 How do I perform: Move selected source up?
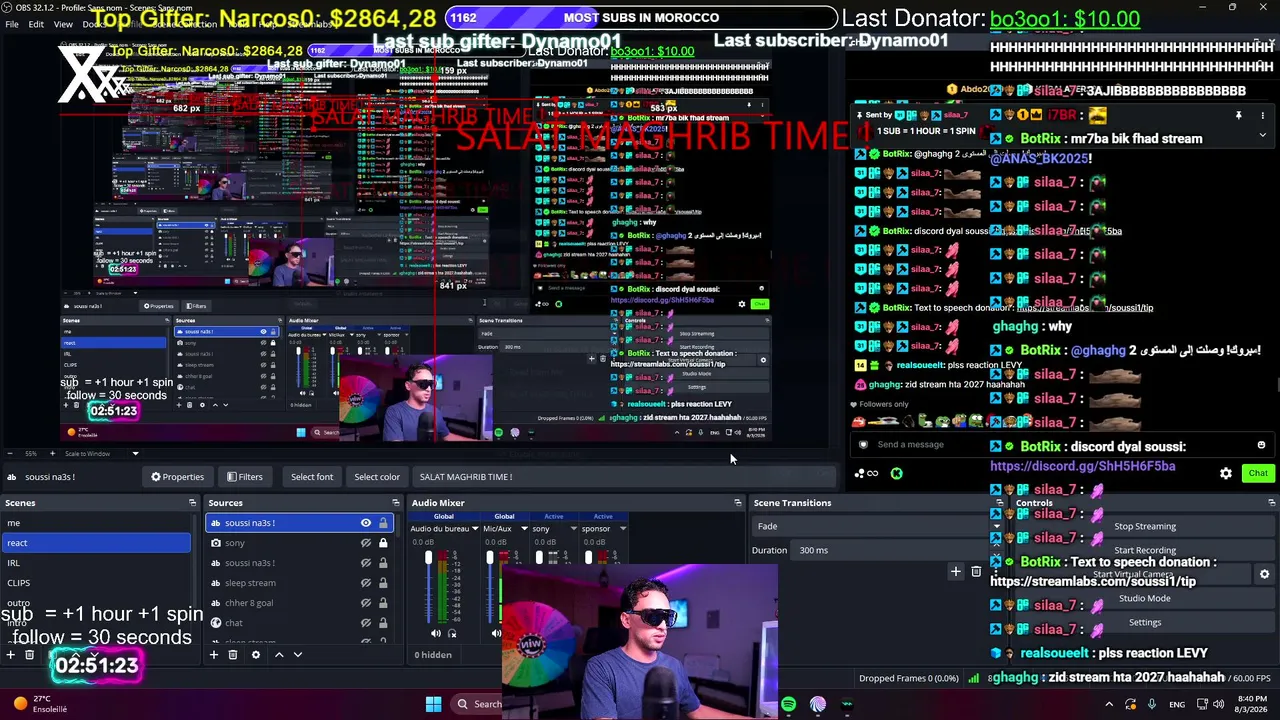(279, 655)
